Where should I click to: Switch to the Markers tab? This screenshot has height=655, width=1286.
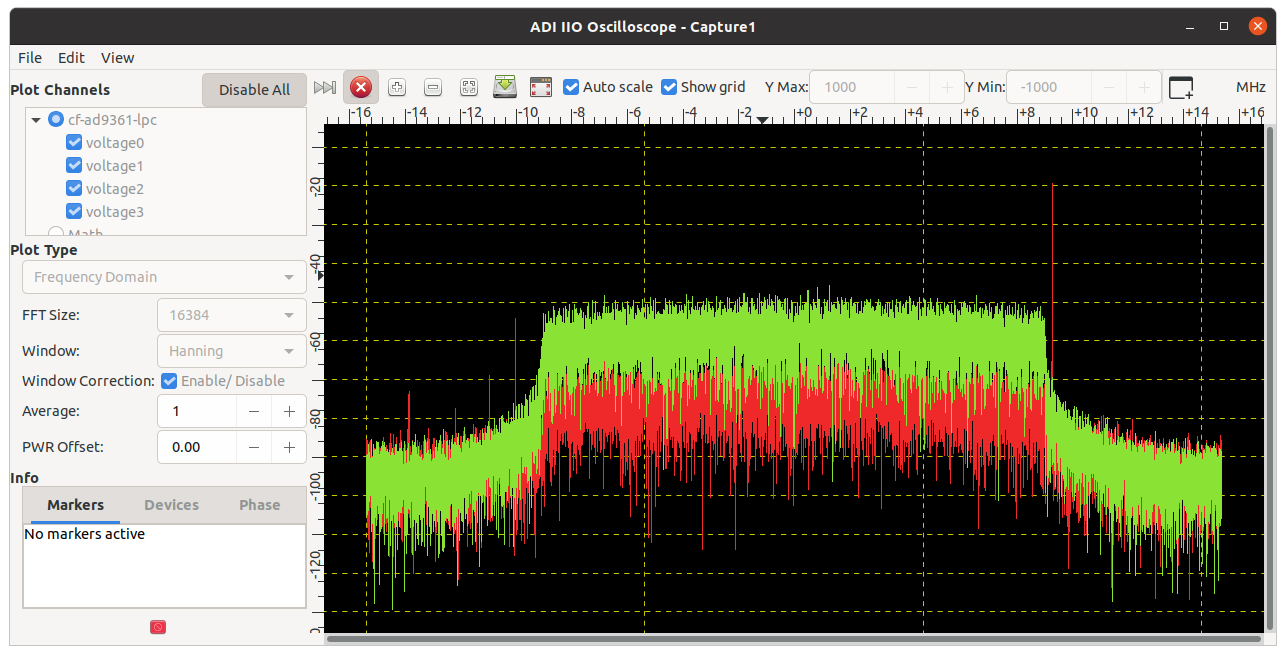pyautogui.click(x=76, y=505)
